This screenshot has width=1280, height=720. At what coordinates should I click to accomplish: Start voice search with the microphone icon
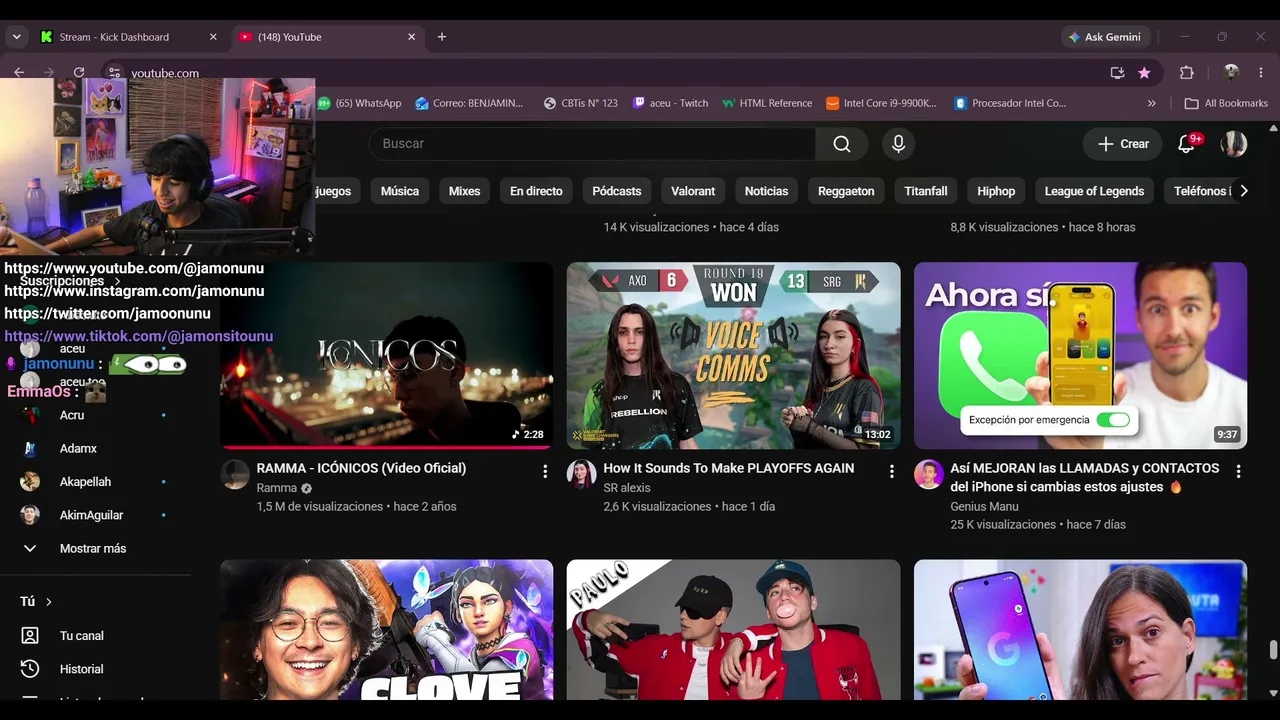click(x=898, y=144)
